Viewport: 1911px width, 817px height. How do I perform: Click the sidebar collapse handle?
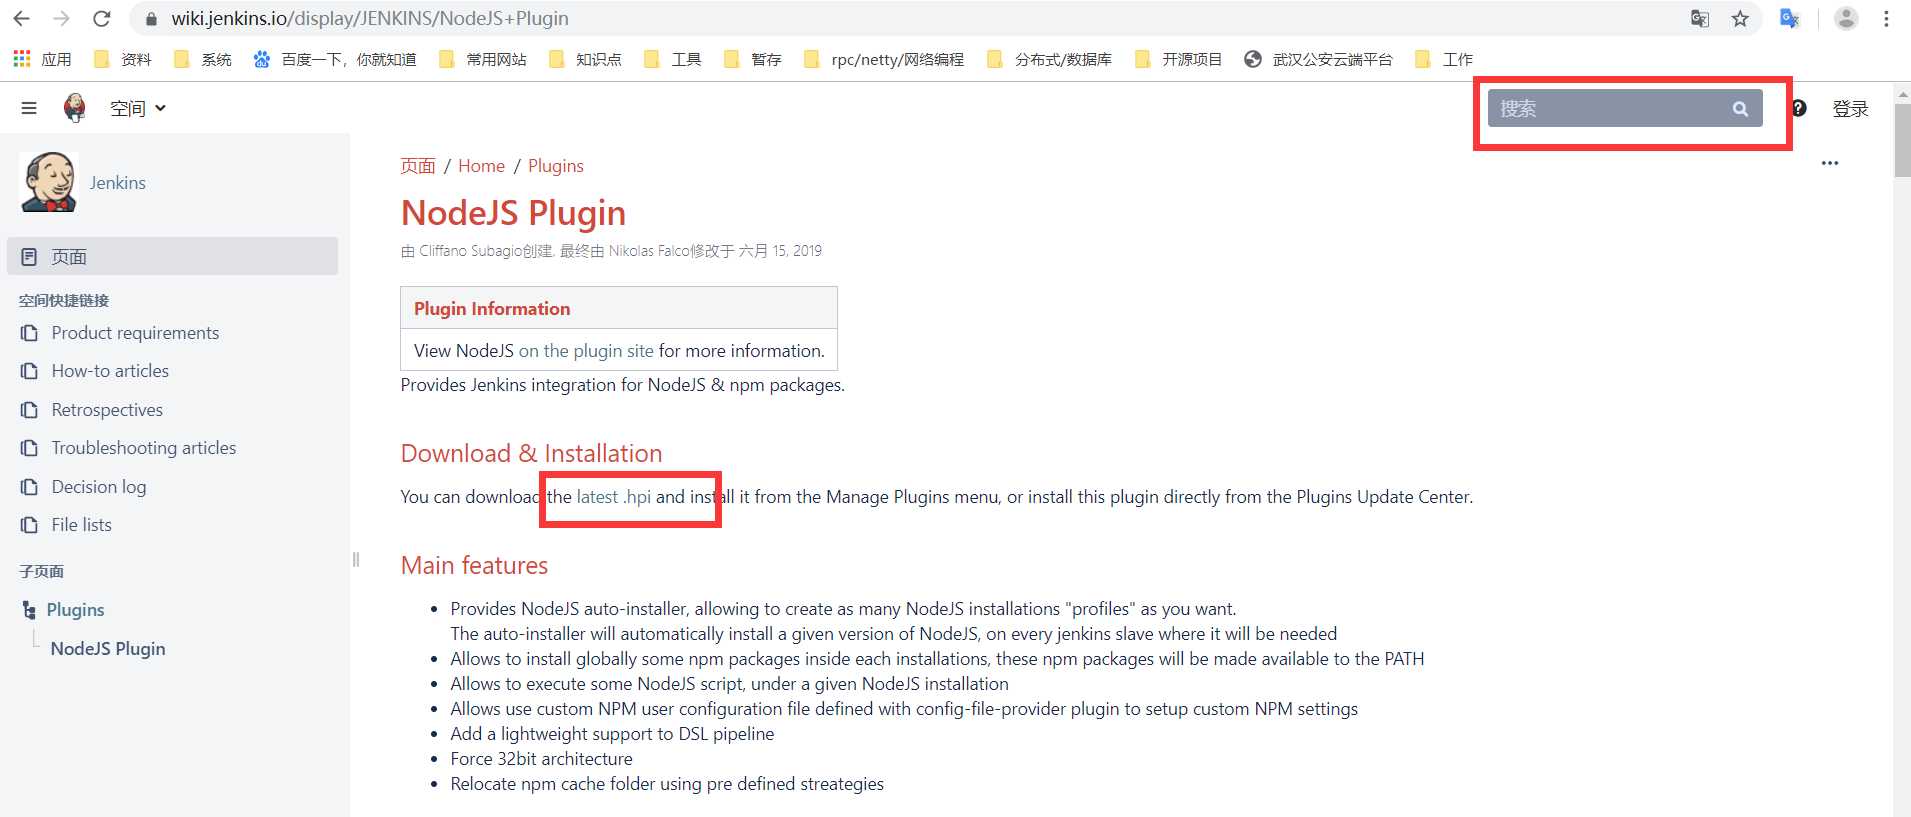point(355,560)
